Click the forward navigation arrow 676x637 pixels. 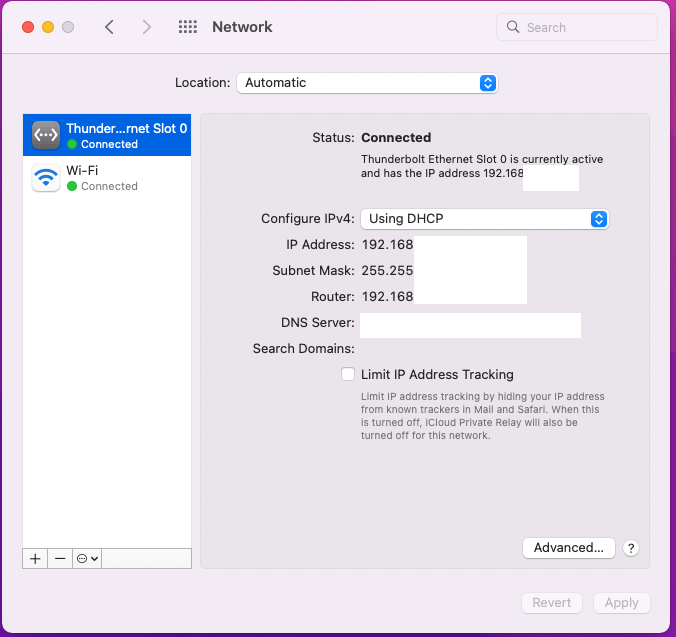(147, 27)
